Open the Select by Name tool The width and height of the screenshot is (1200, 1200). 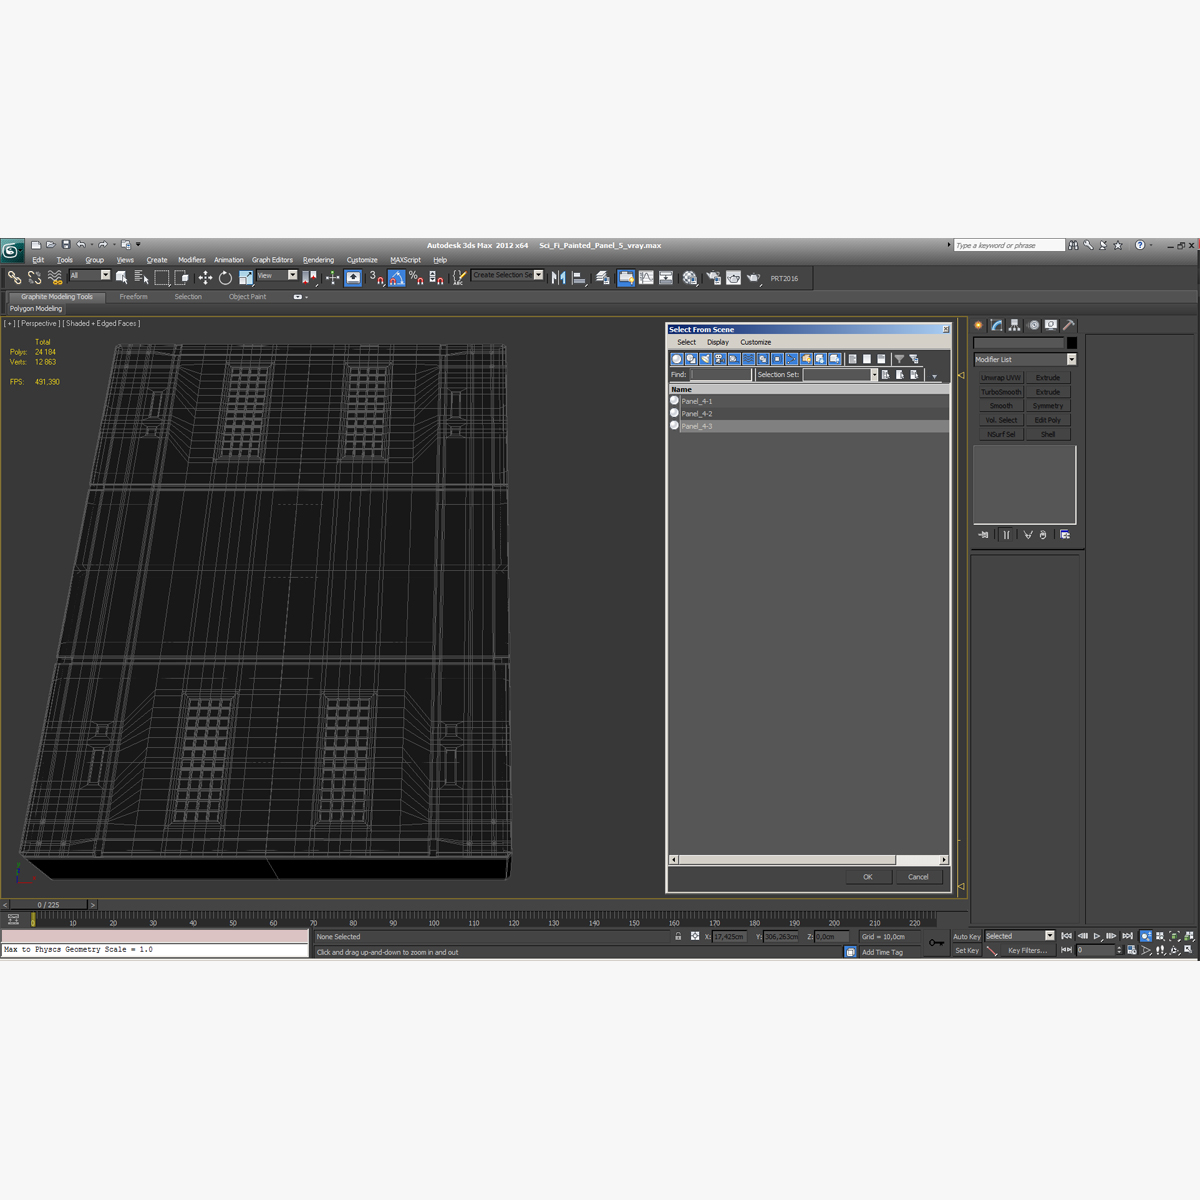click(141, 278)
